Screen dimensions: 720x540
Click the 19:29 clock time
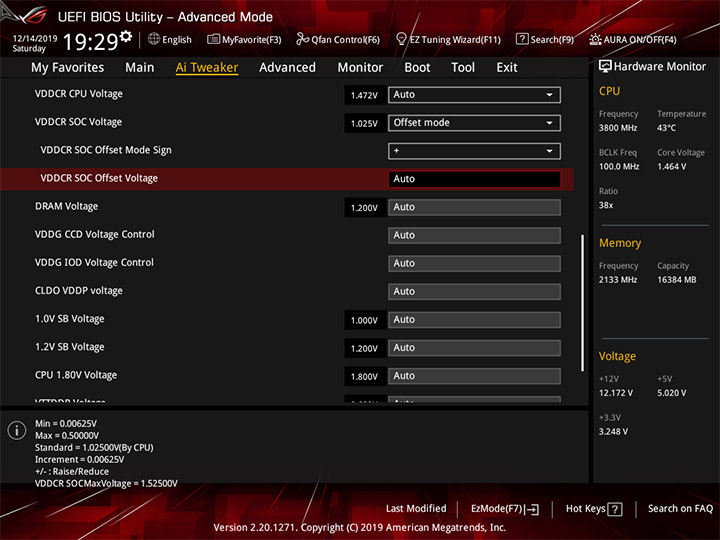click(x=90, y=42)
